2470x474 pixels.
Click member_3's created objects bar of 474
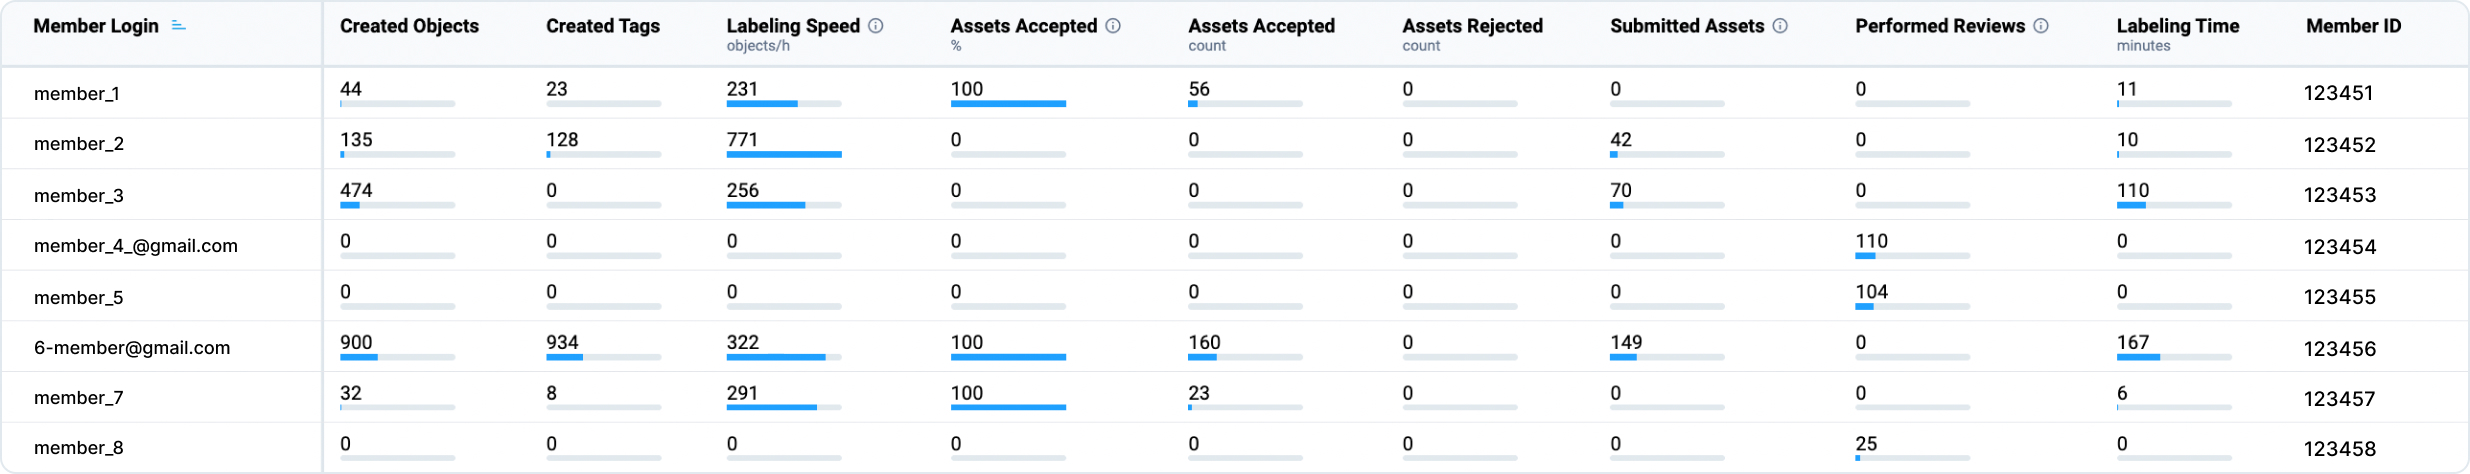tap(397, 205)
